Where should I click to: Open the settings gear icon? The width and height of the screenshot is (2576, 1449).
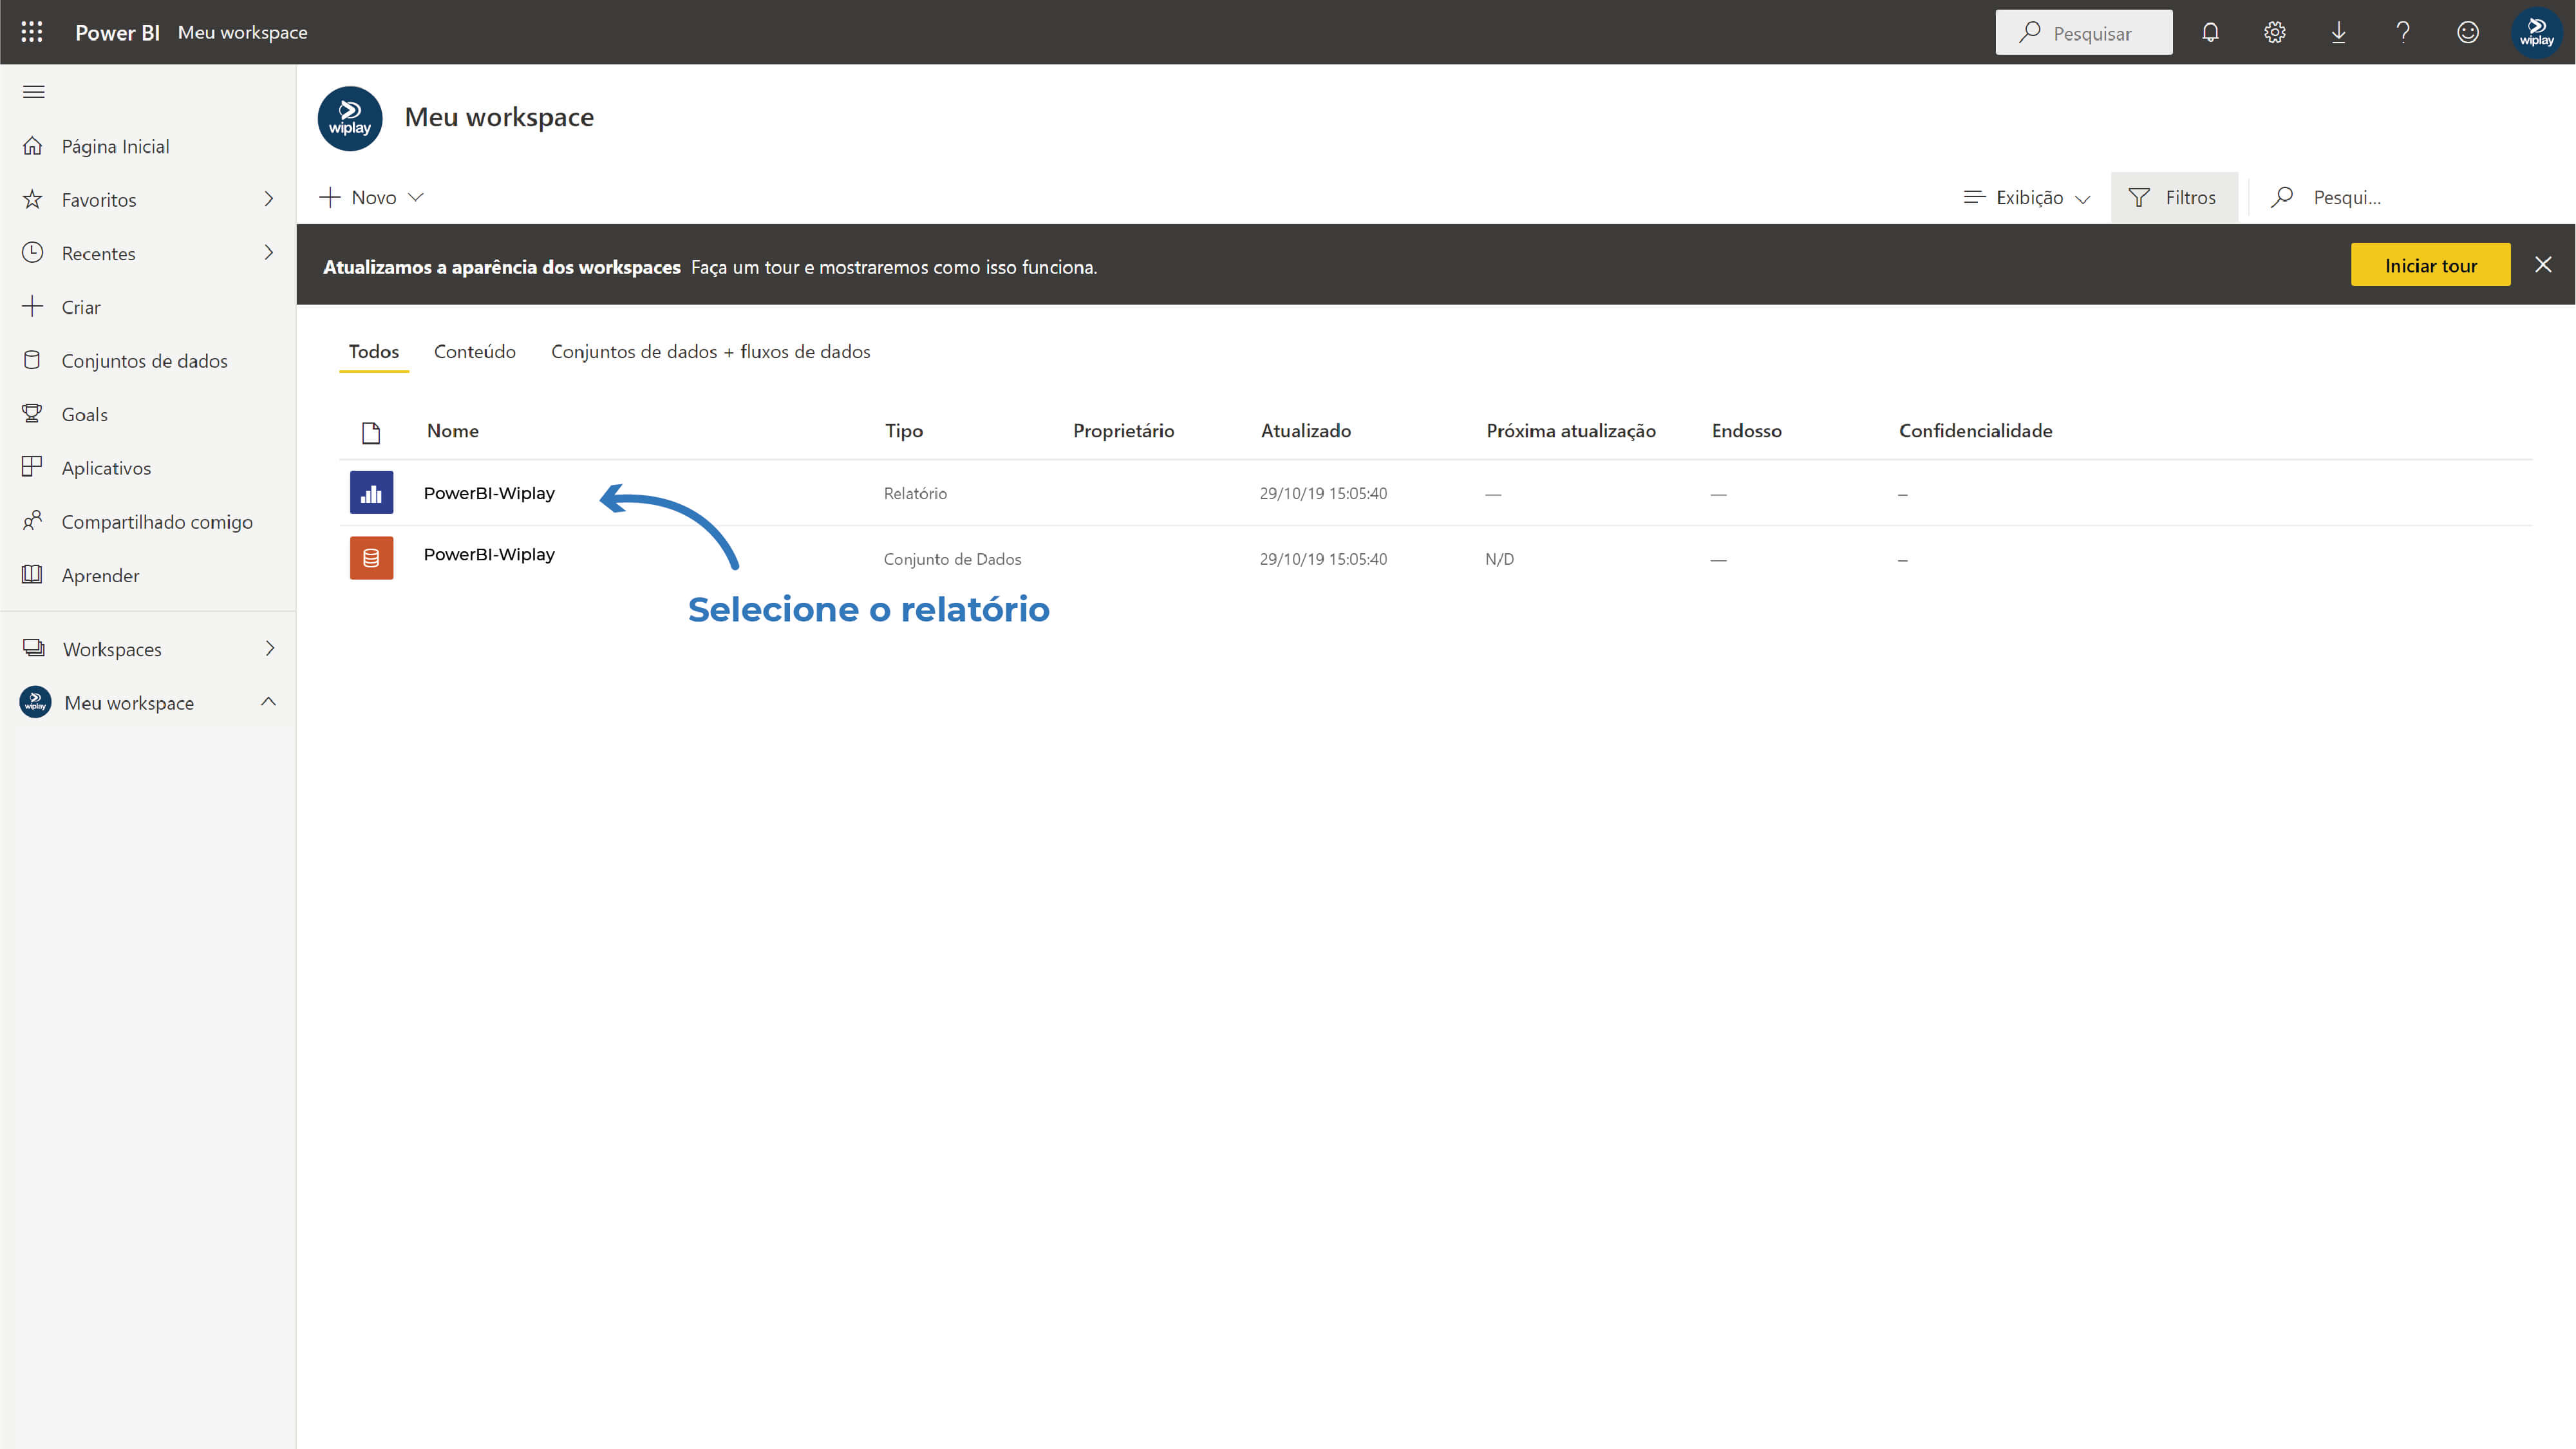point(2274,32)
